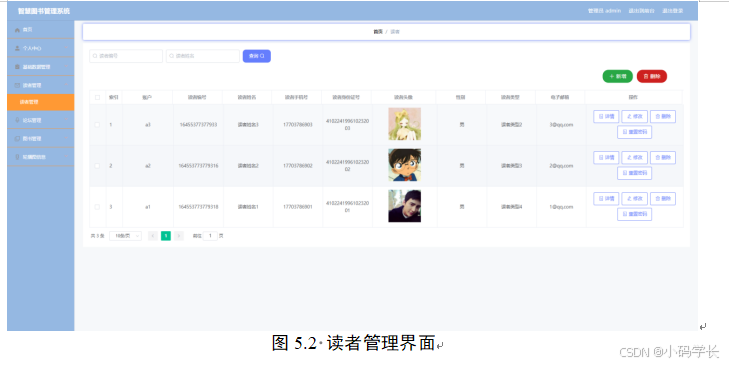Image resolution: width=730 pixels, height=365 pixels.
Task: Click 重置密码 reset password for account a3
Action: point(635,132)
